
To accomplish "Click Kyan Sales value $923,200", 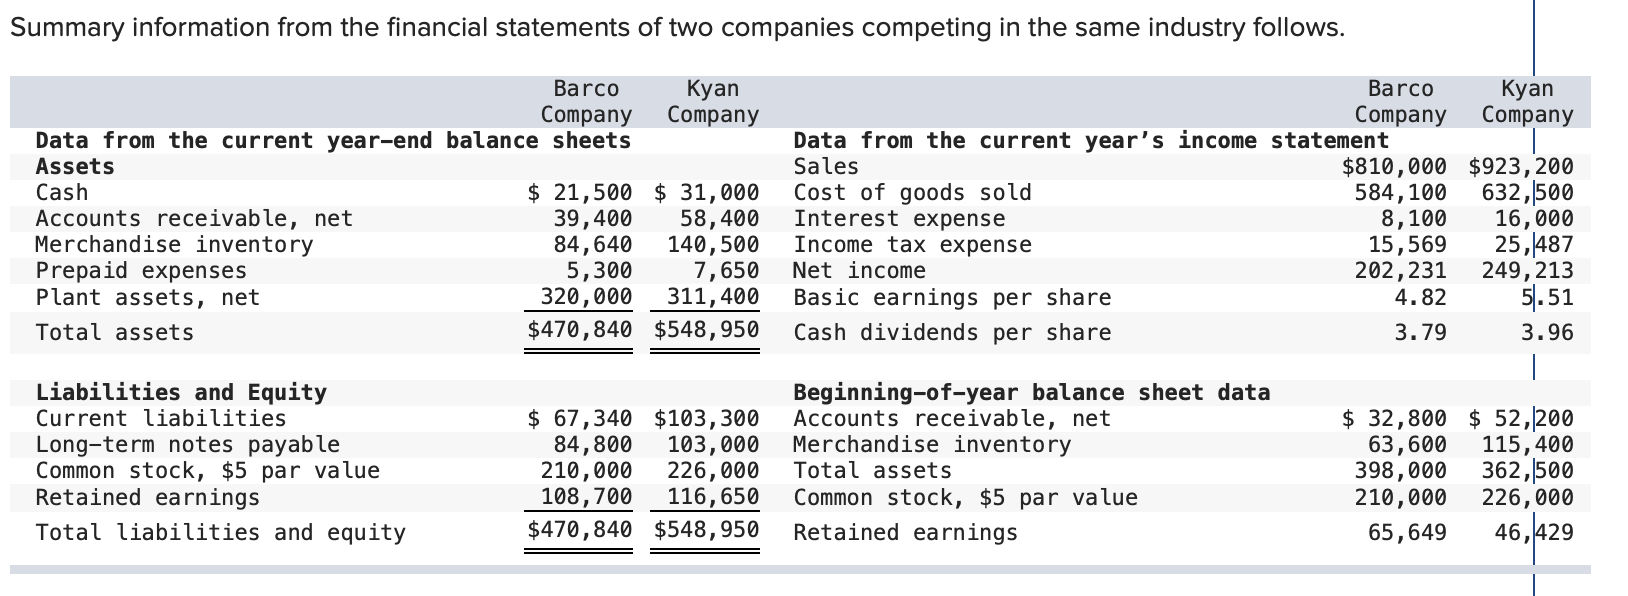I will tap(1521, 166).
